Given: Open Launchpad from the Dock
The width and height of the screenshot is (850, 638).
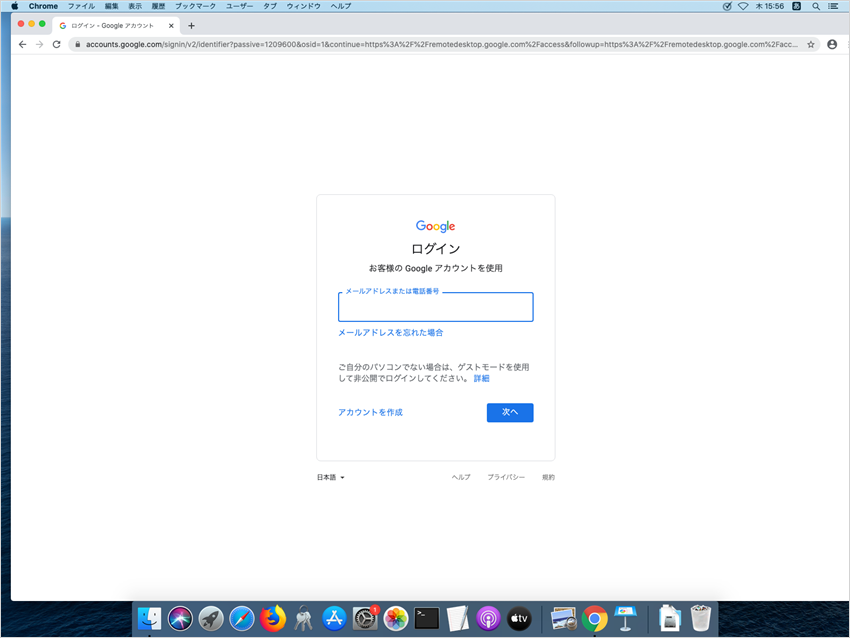Looking at the screenshot, I should (x=211, y=618).
